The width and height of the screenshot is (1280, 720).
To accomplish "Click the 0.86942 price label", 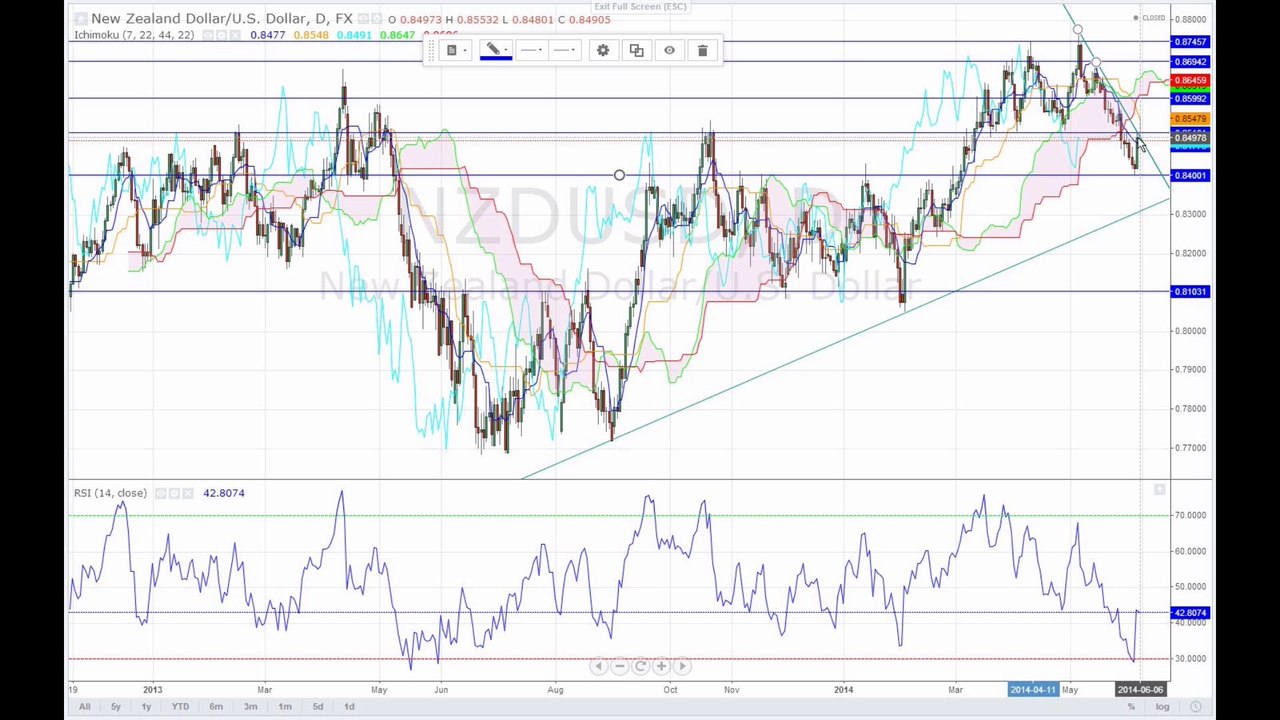I will pos(1190,62).
